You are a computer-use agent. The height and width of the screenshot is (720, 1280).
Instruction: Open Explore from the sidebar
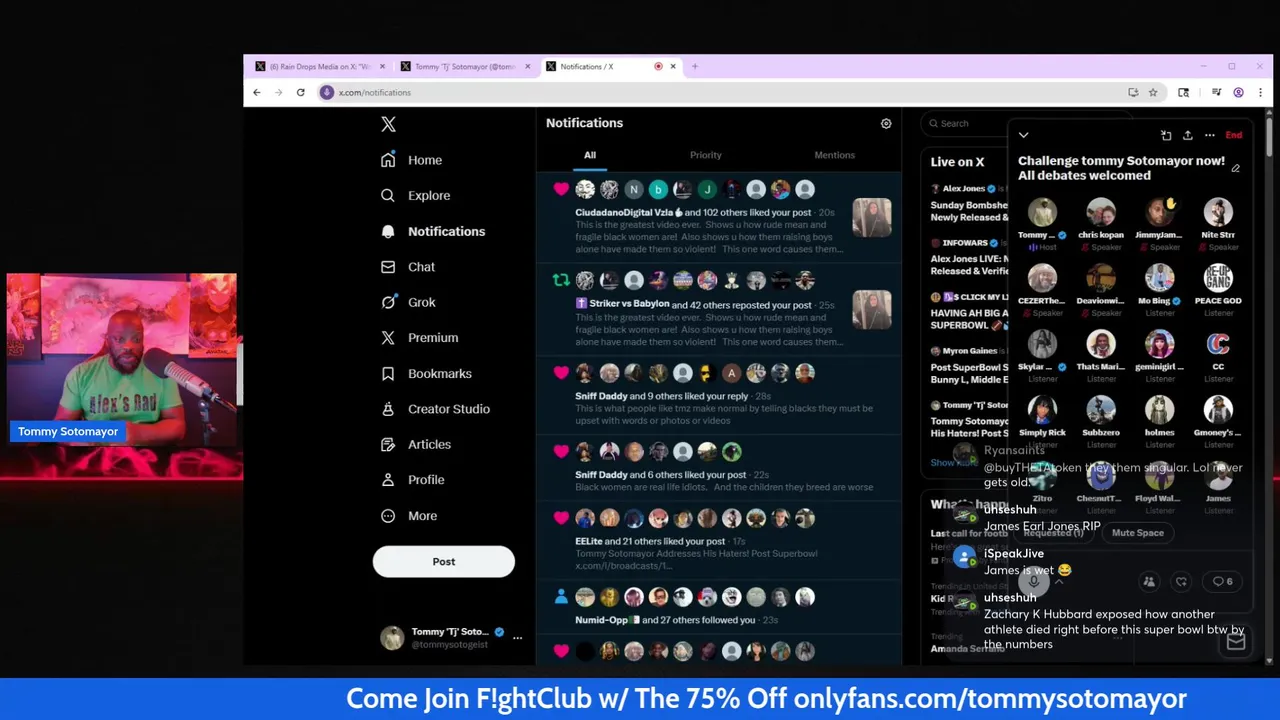416,196
